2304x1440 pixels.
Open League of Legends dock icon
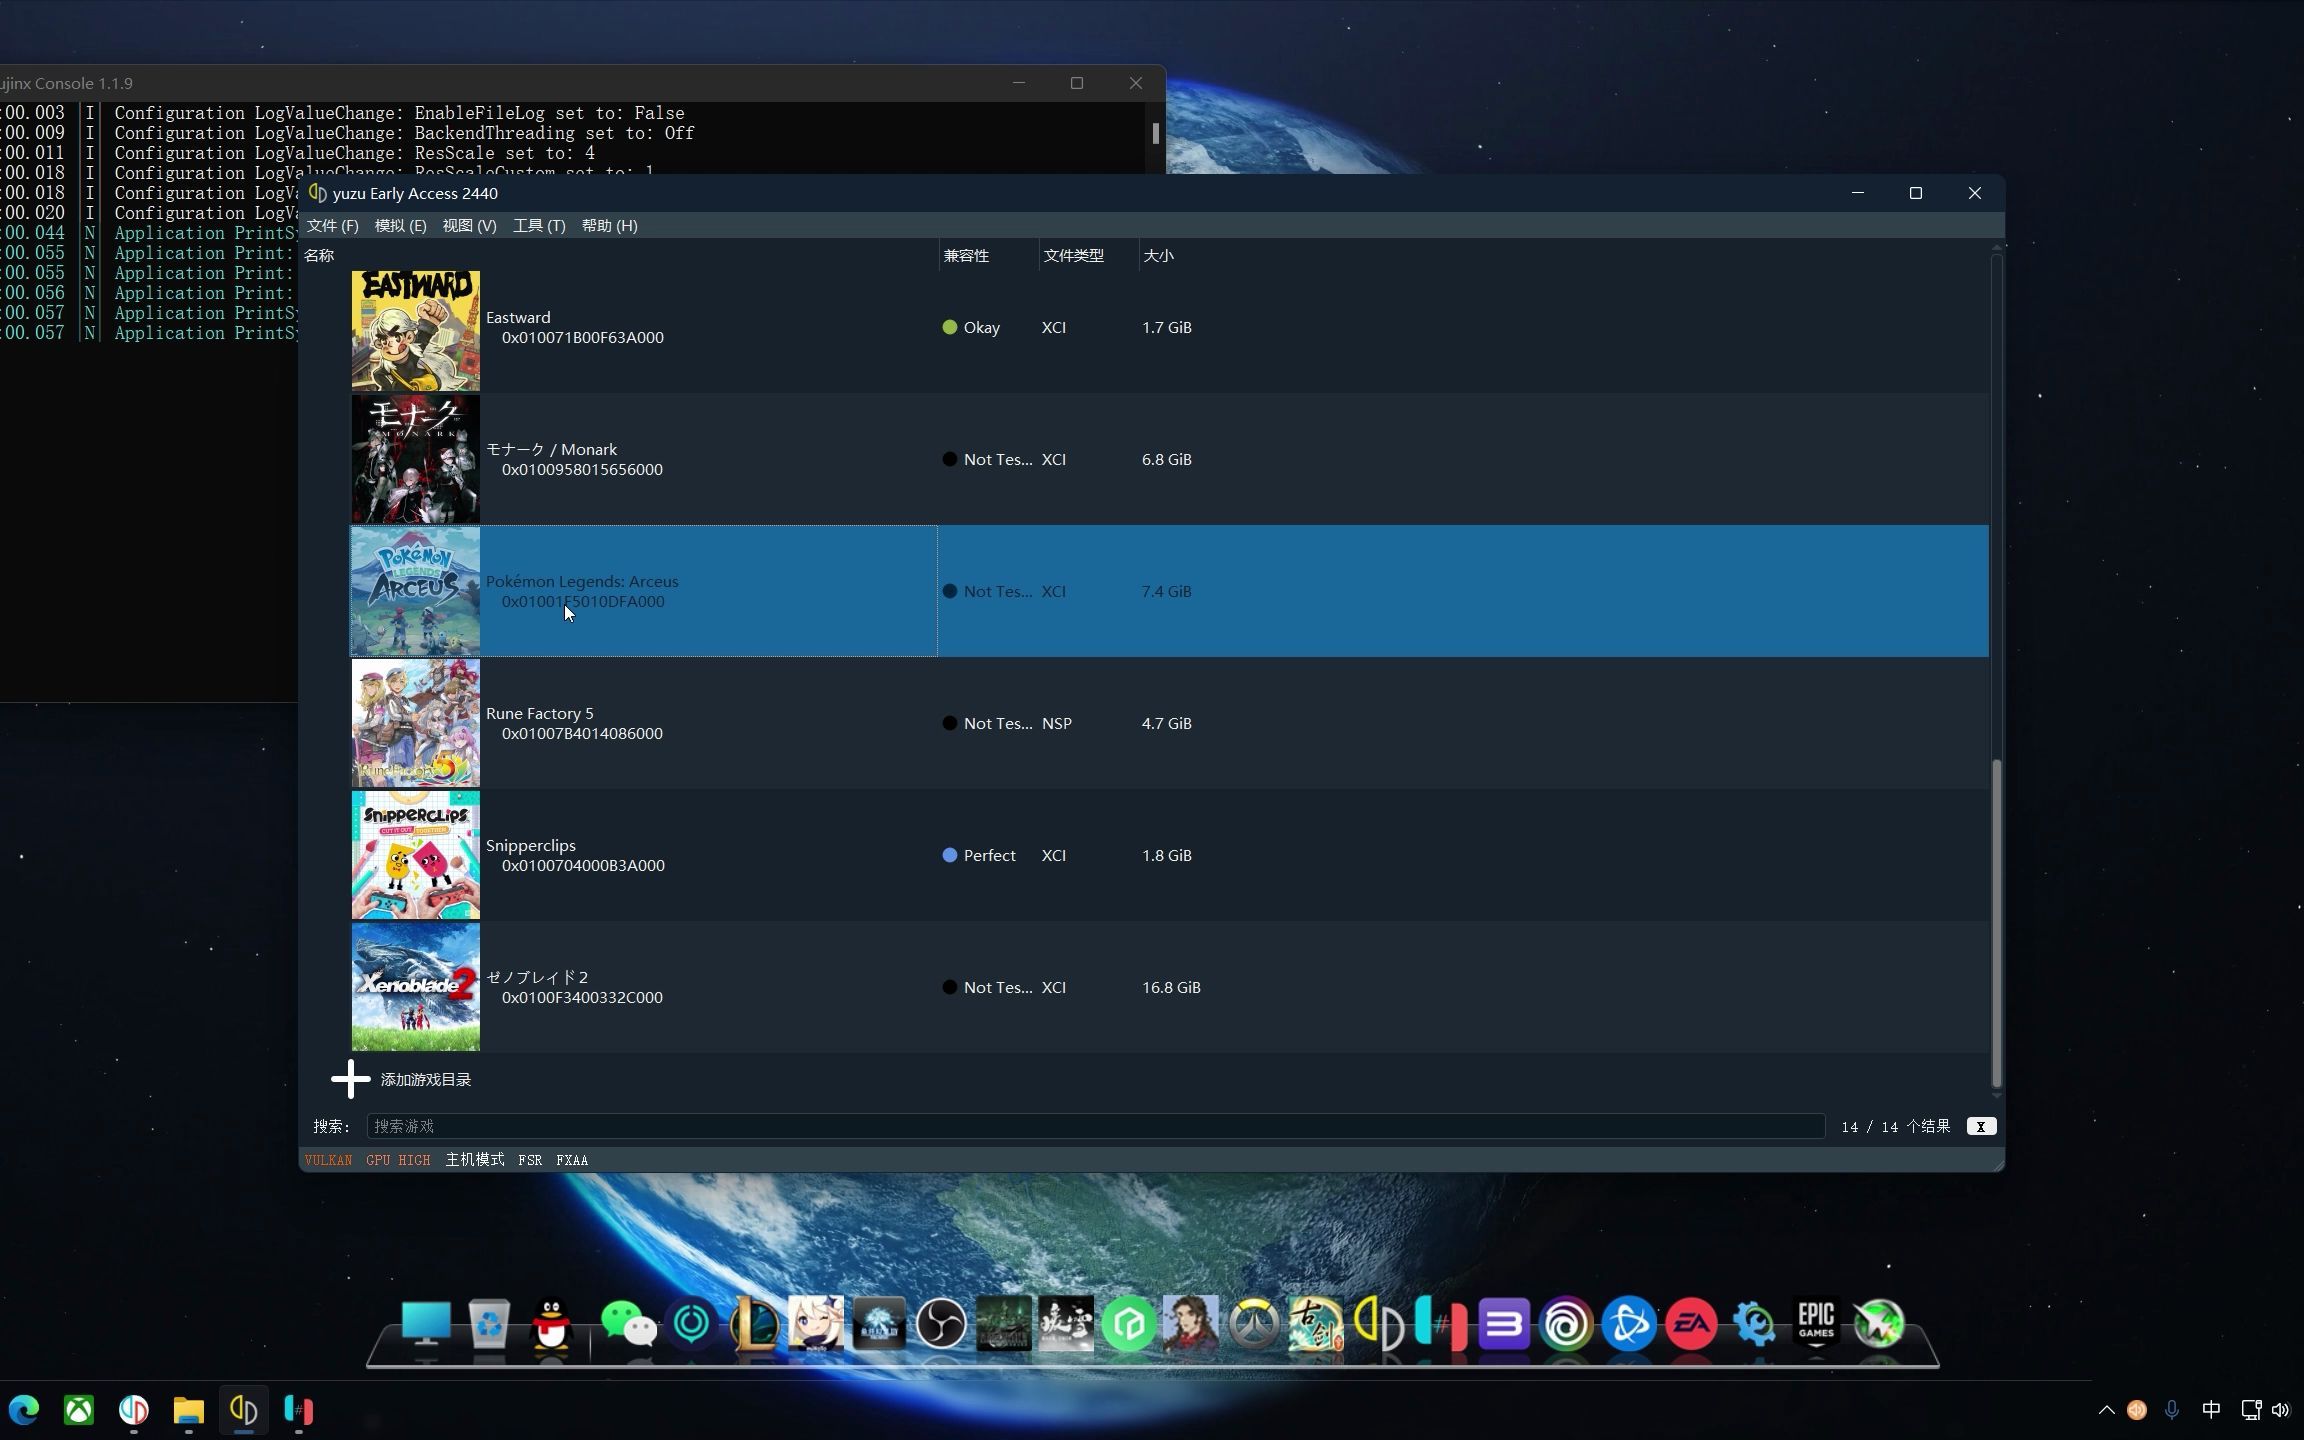tap(753, 1325)
